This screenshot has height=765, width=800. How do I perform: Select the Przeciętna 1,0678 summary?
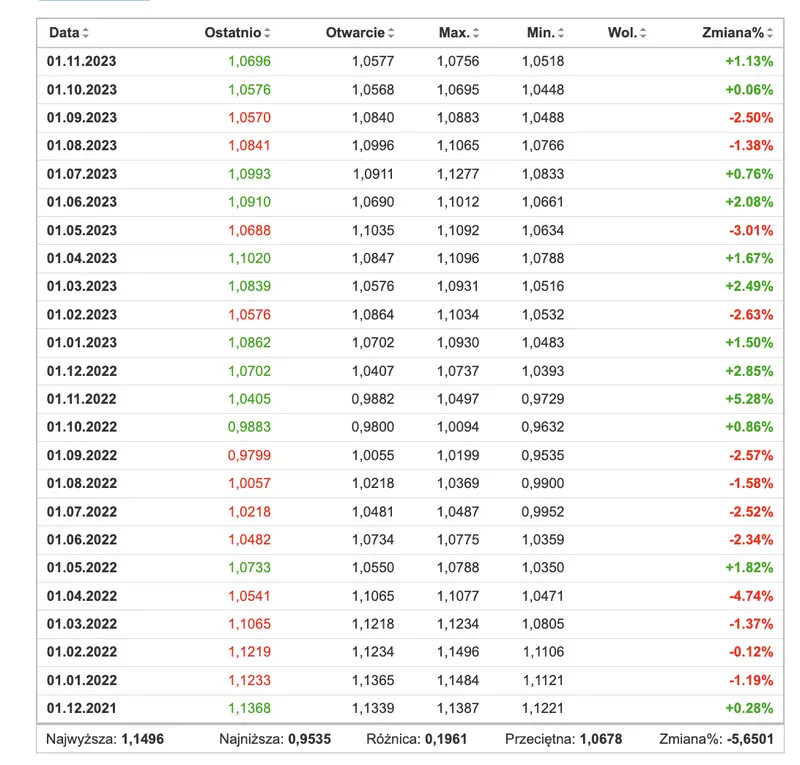(563, 739)
